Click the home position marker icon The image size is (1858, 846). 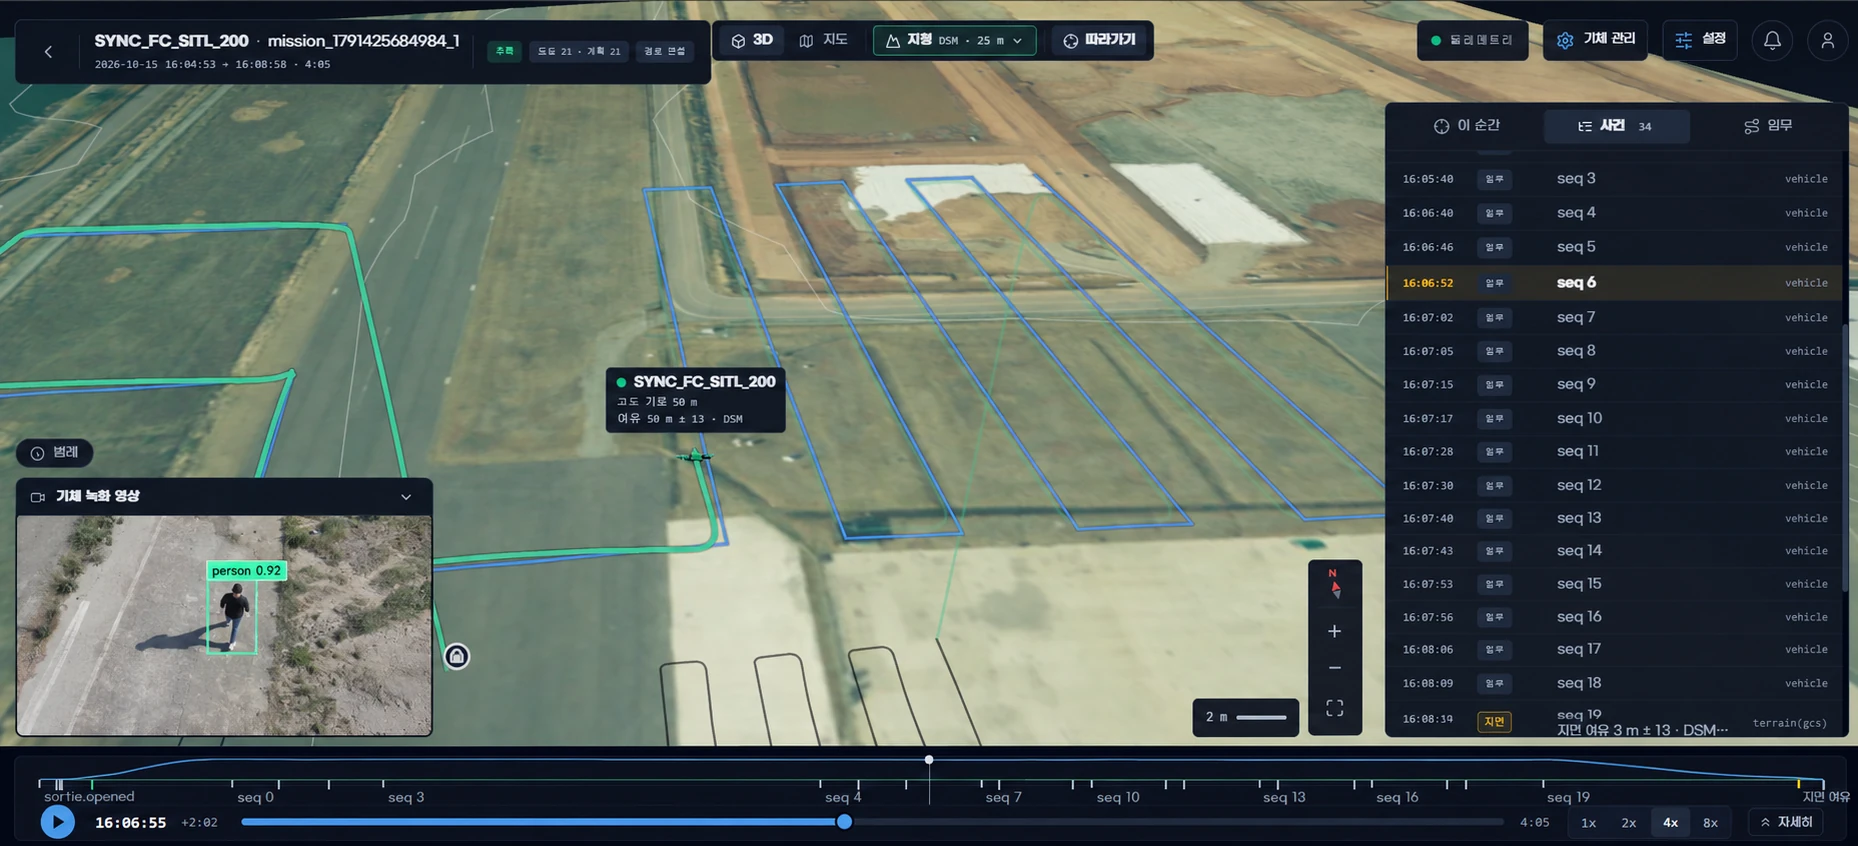coord(457,656)
